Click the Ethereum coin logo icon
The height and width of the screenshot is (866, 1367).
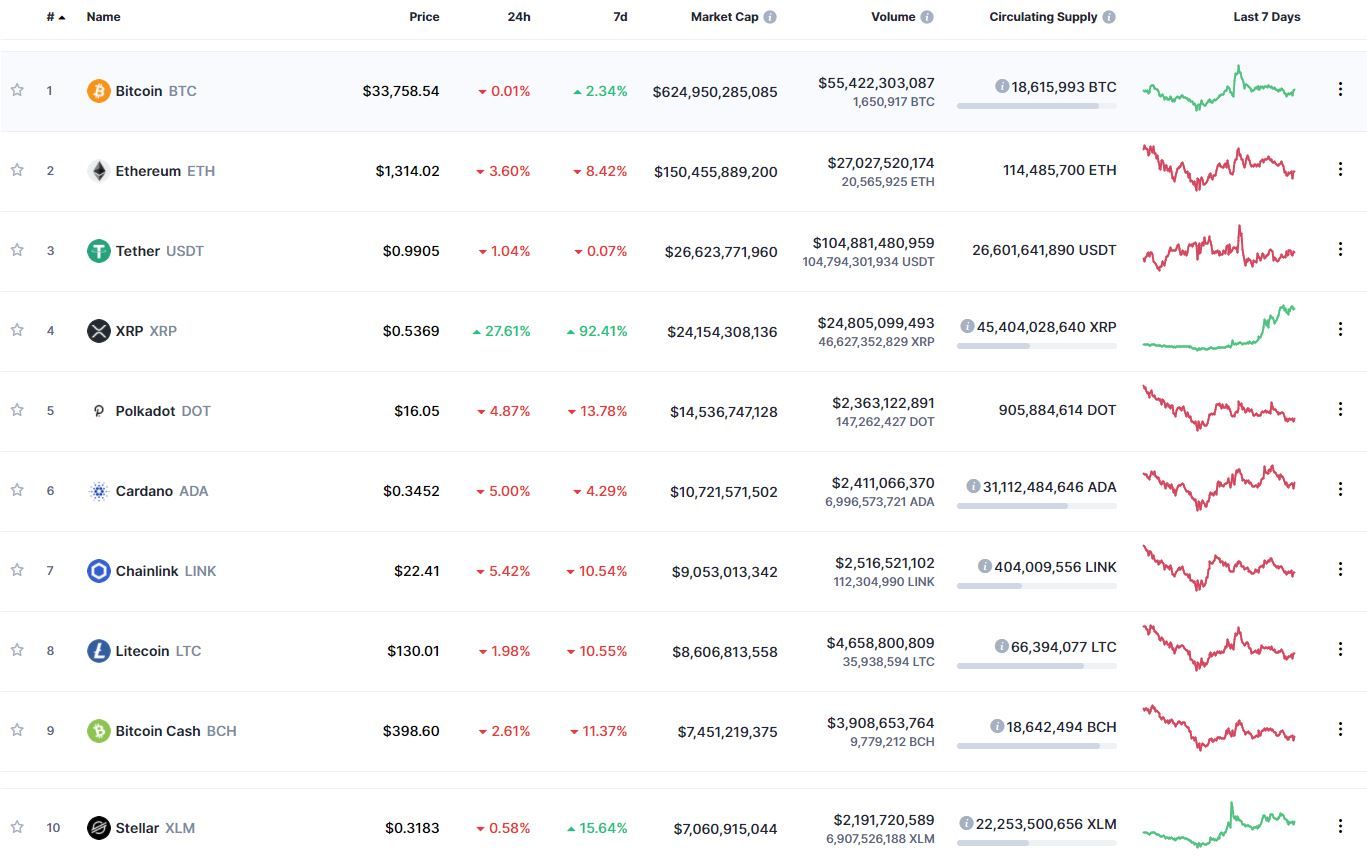(98, 171)
